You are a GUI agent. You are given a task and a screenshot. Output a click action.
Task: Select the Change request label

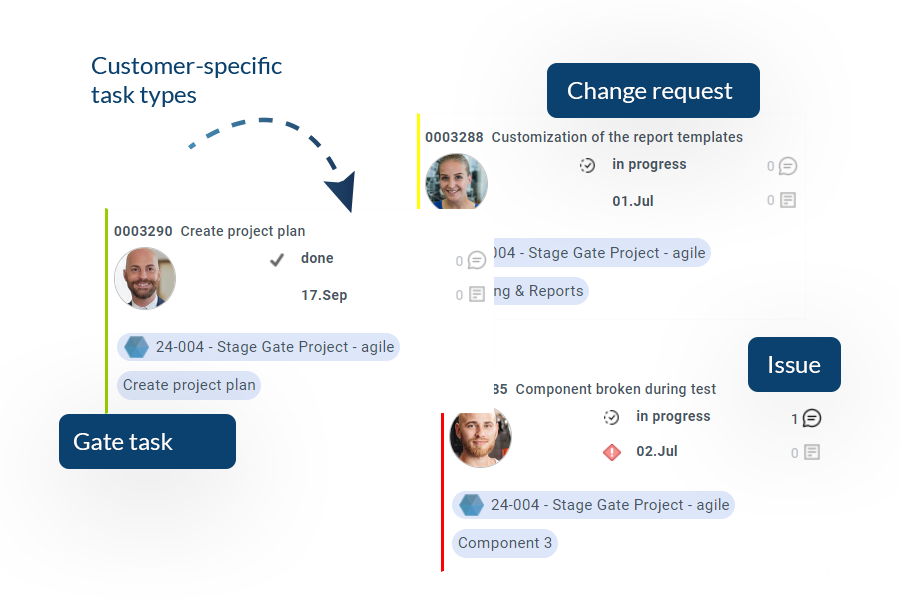653,91
